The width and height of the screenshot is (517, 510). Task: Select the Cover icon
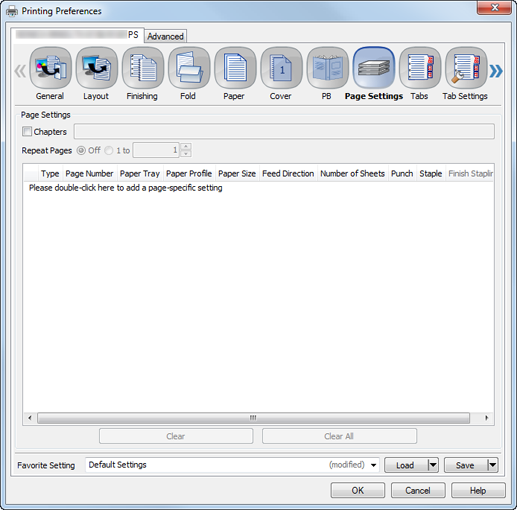[281, 68]
